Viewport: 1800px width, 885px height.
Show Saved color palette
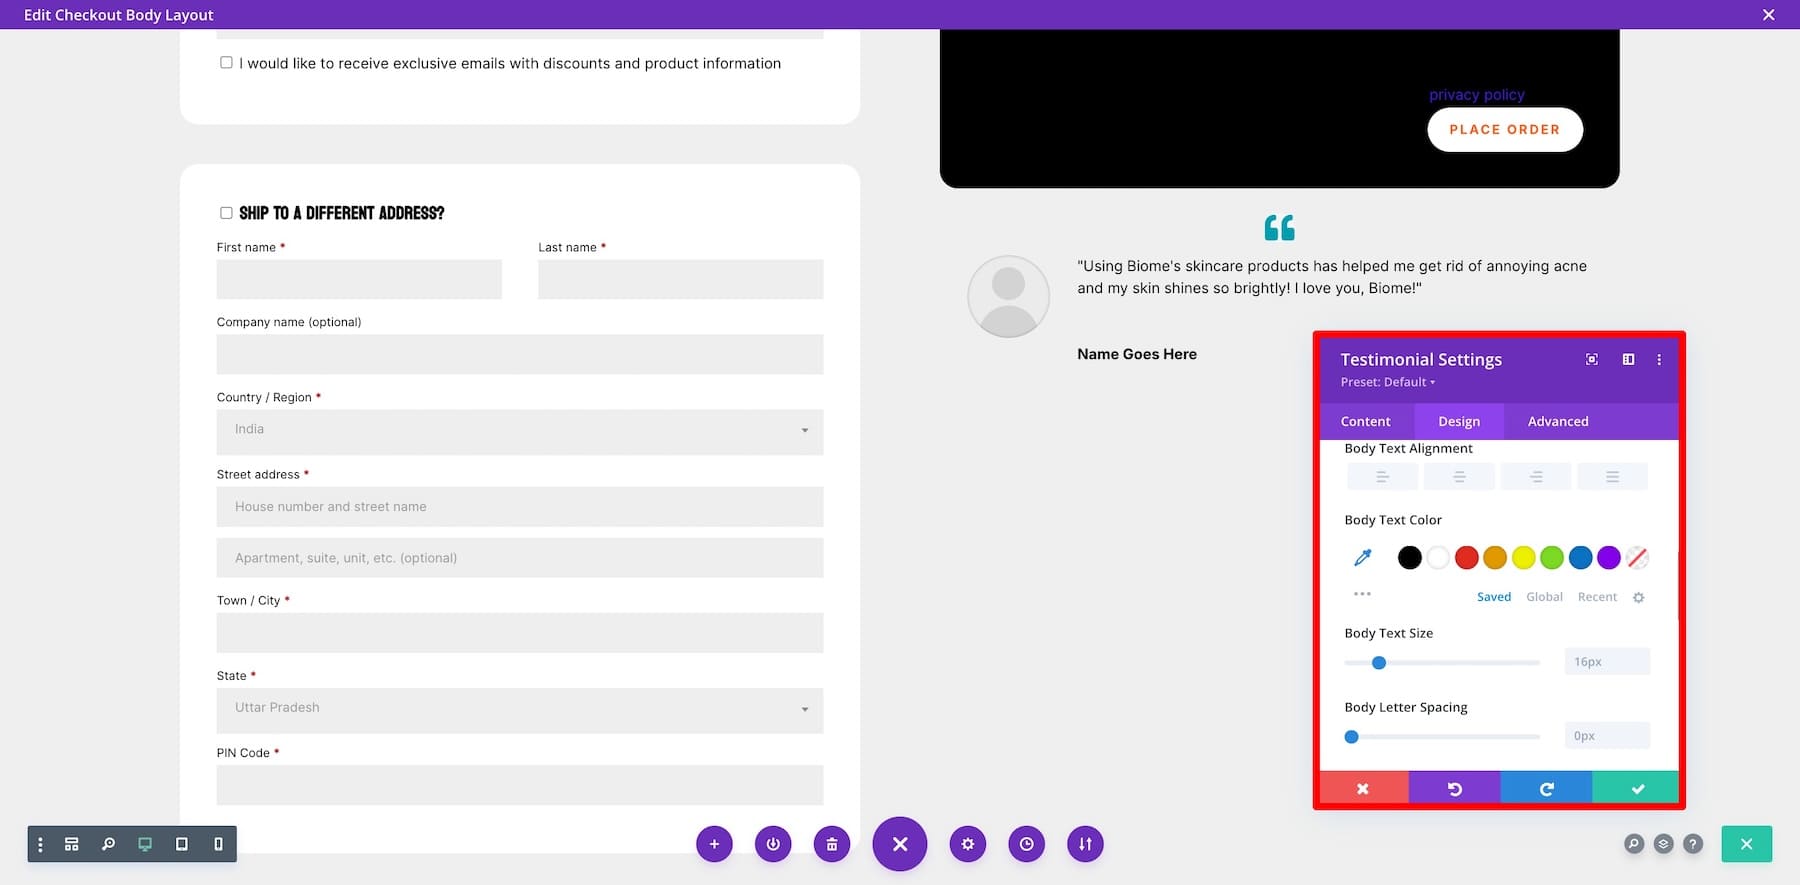(1494, 597)
